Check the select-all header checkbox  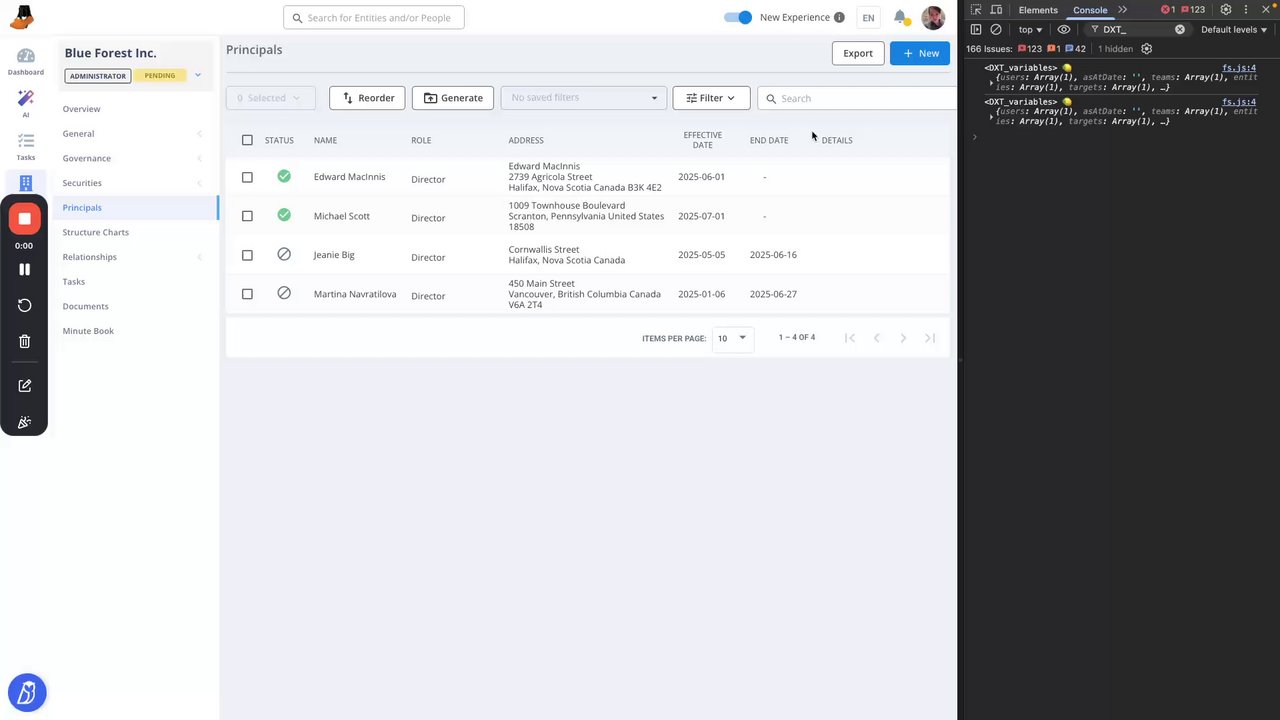247,140
